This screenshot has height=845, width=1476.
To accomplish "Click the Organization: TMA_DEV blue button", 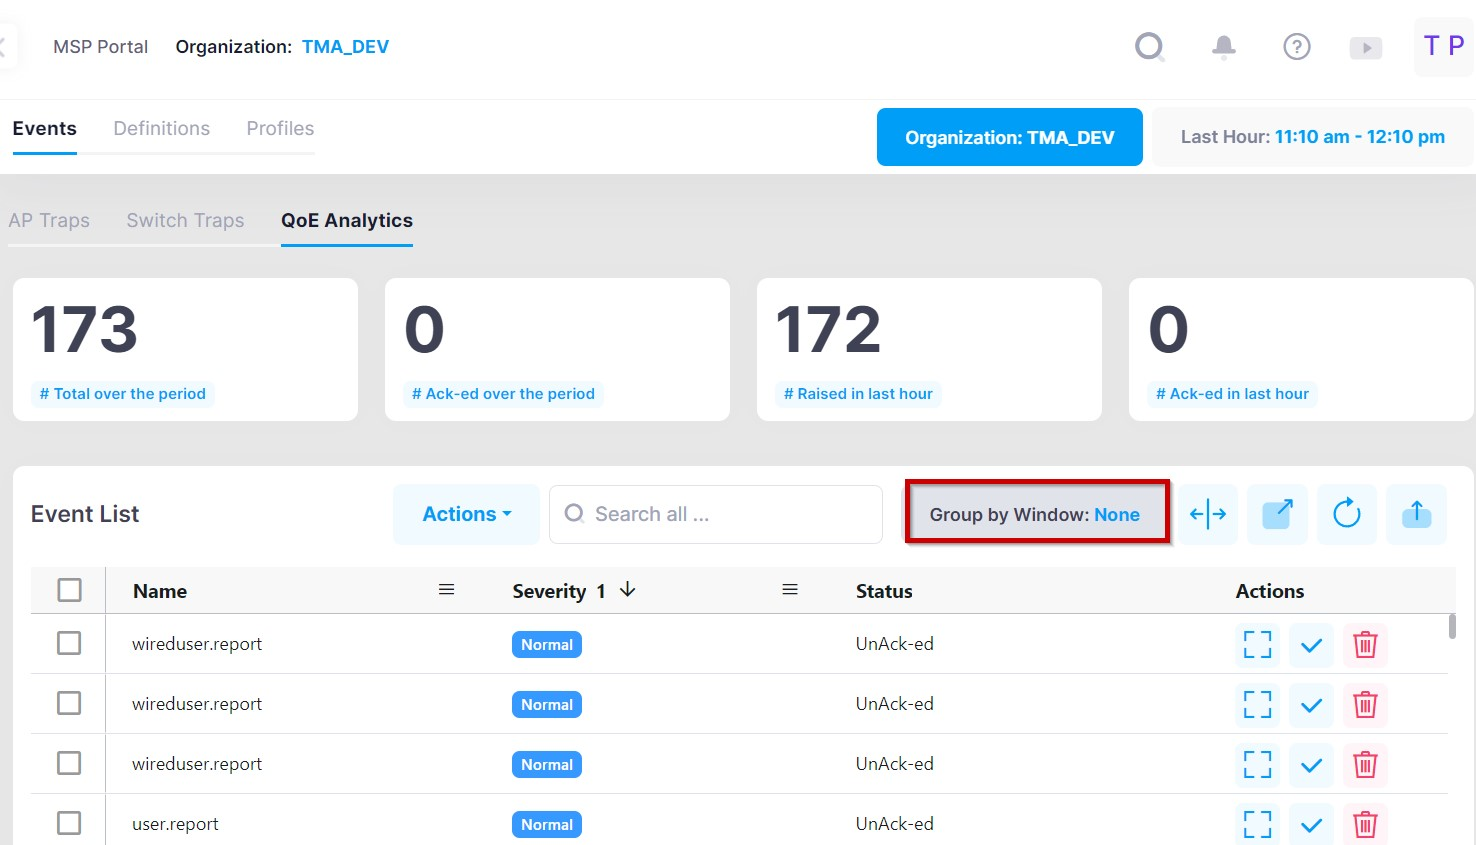I will (1009, 137).
